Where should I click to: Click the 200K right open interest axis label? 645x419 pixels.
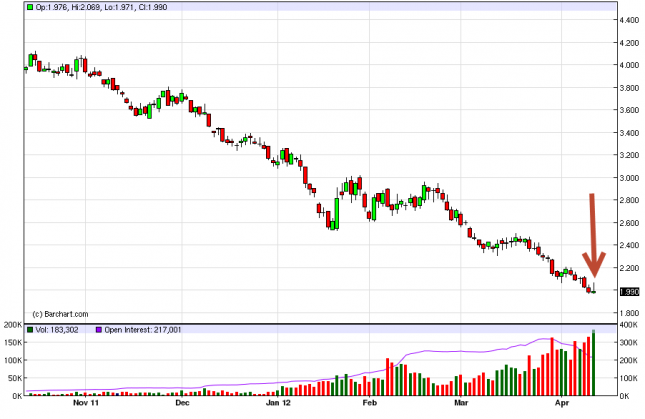click(x=629, y=361)
